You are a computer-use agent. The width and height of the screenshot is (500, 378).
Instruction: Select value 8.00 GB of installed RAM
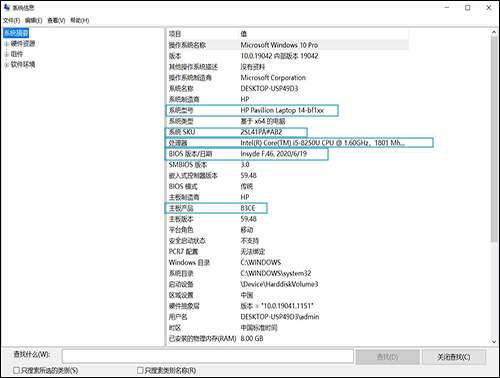pyautogui.click(x=252, y=339)
